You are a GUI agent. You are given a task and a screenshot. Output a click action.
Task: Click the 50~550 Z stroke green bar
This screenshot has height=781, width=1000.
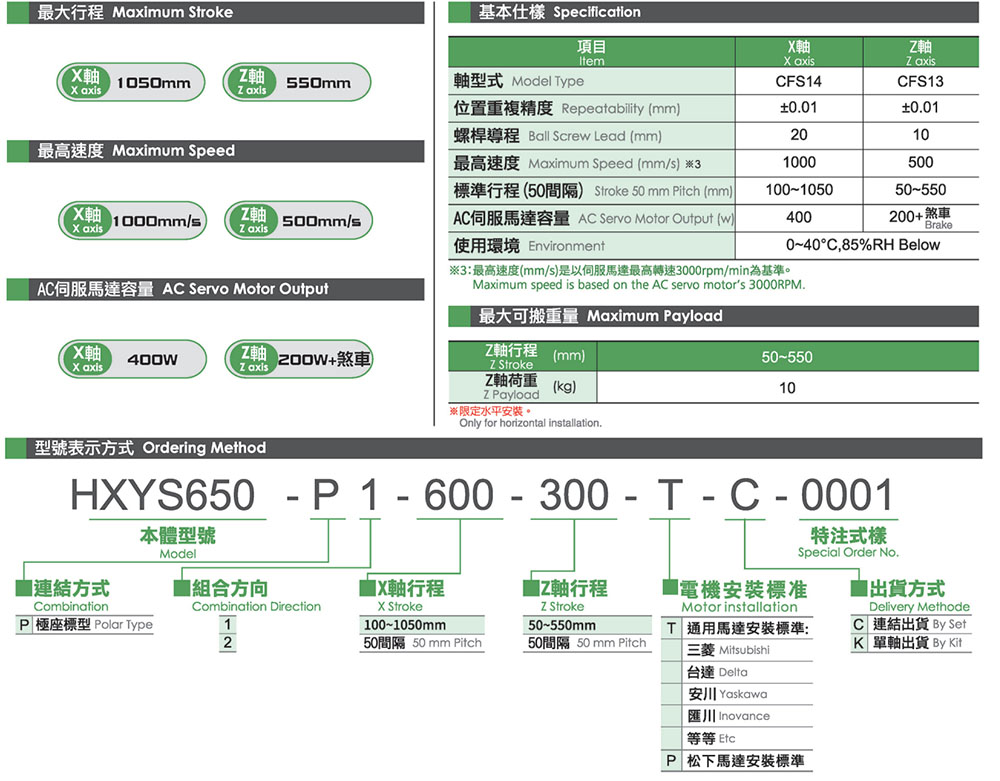[x=788, y=356]
